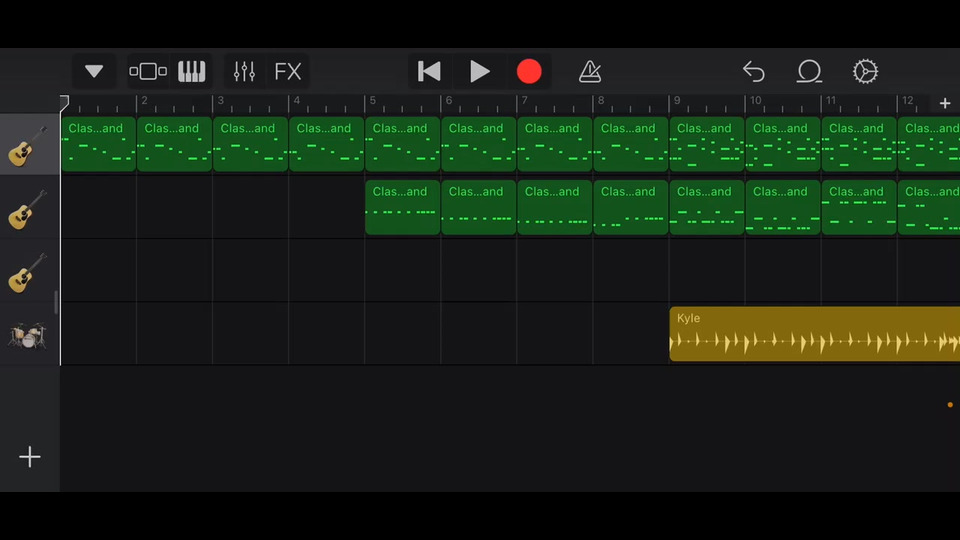Select the third acoustic guitar track header
The image size is (960, 540).
(x=29, y=272)
